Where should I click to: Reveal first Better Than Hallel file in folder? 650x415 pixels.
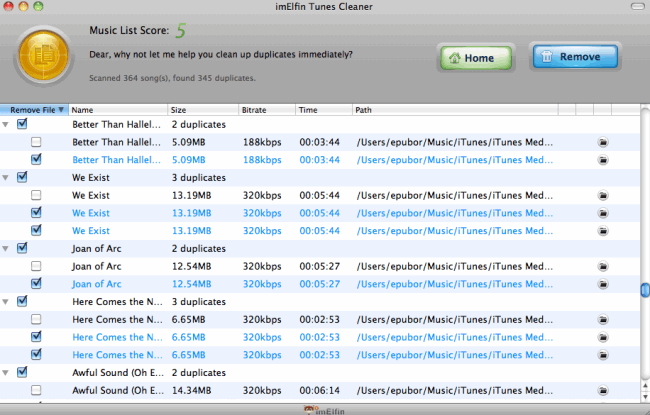(603, 142)
